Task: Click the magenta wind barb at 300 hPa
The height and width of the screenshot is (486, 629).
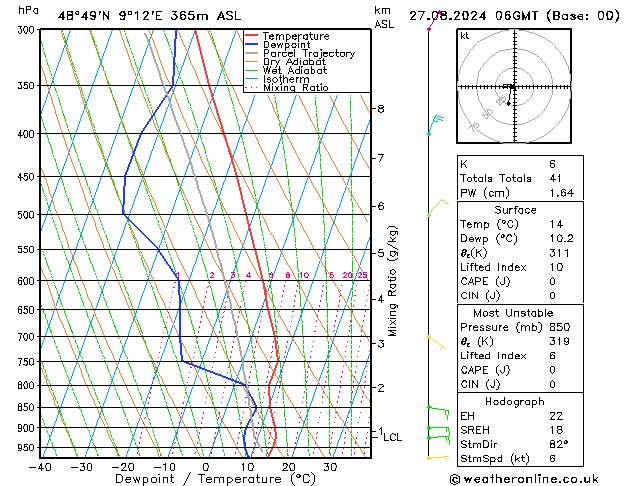Action: pyautogui.click(x=435, y=20)
